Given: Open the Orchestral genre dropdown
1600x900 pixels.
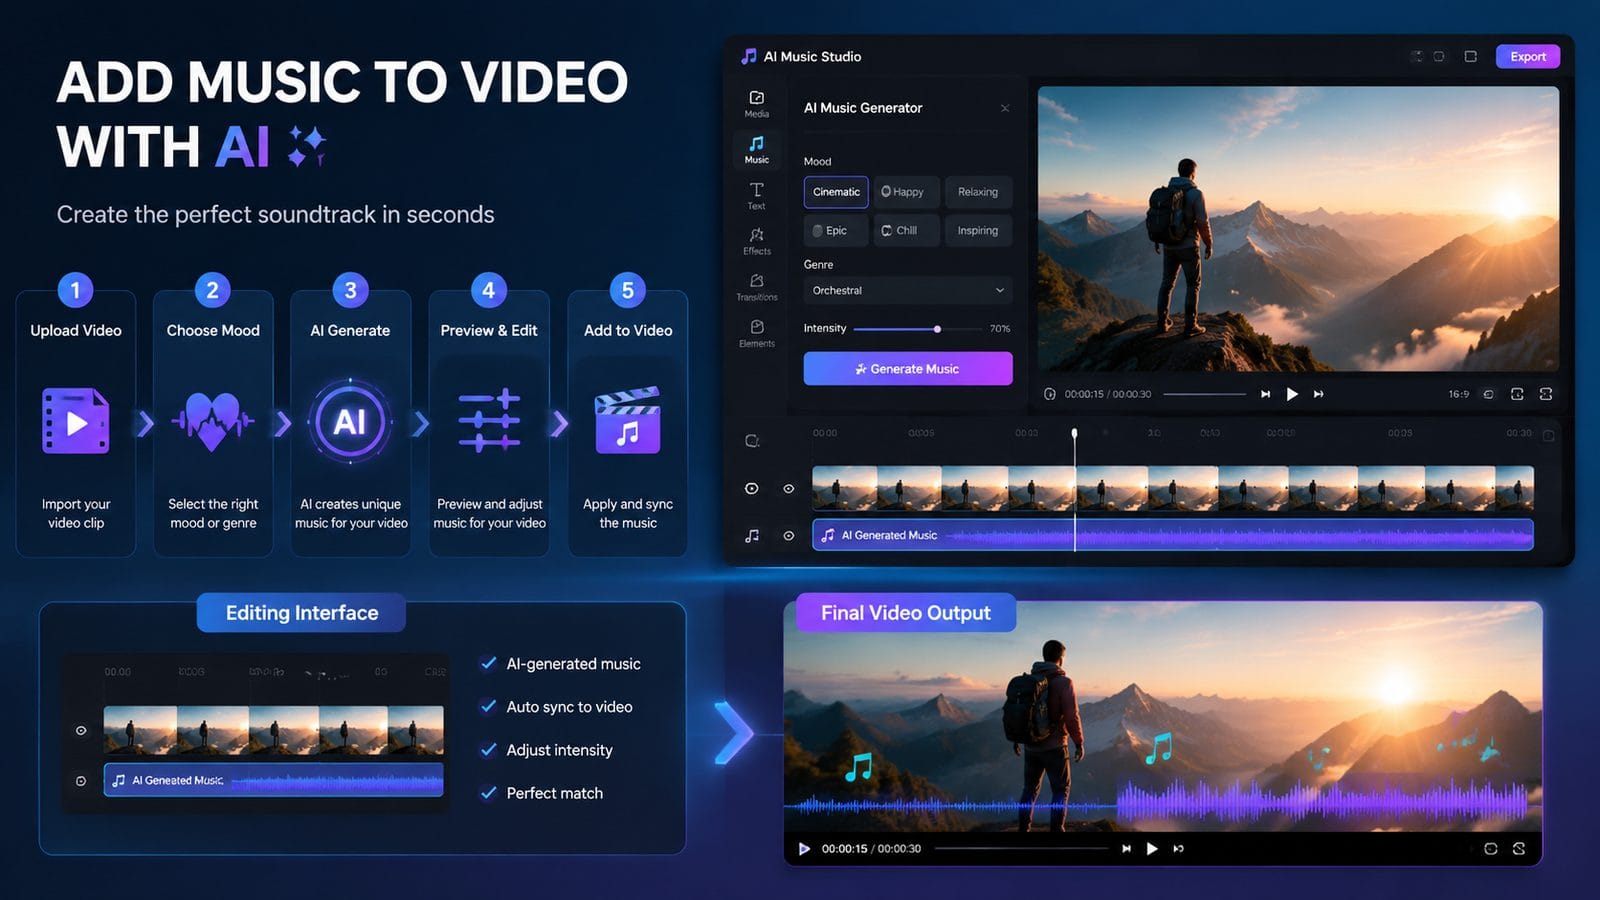Looking at the screenshot, I should 908,290.
